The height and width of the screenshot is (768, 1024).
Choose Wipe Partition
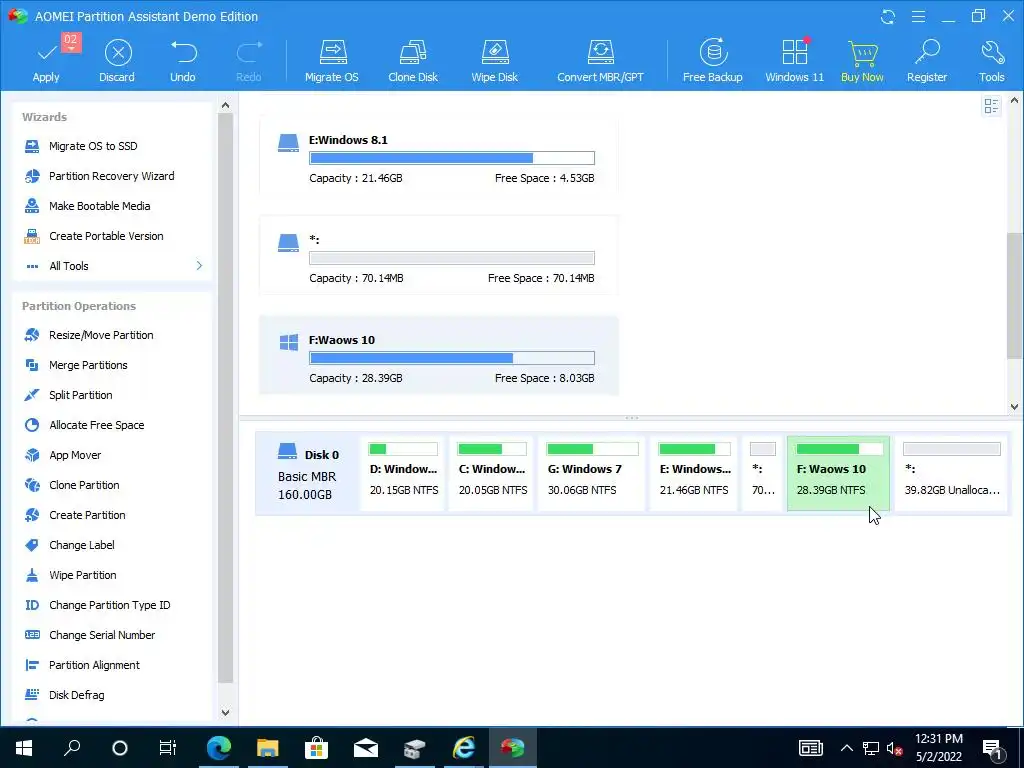click(82, 575)
